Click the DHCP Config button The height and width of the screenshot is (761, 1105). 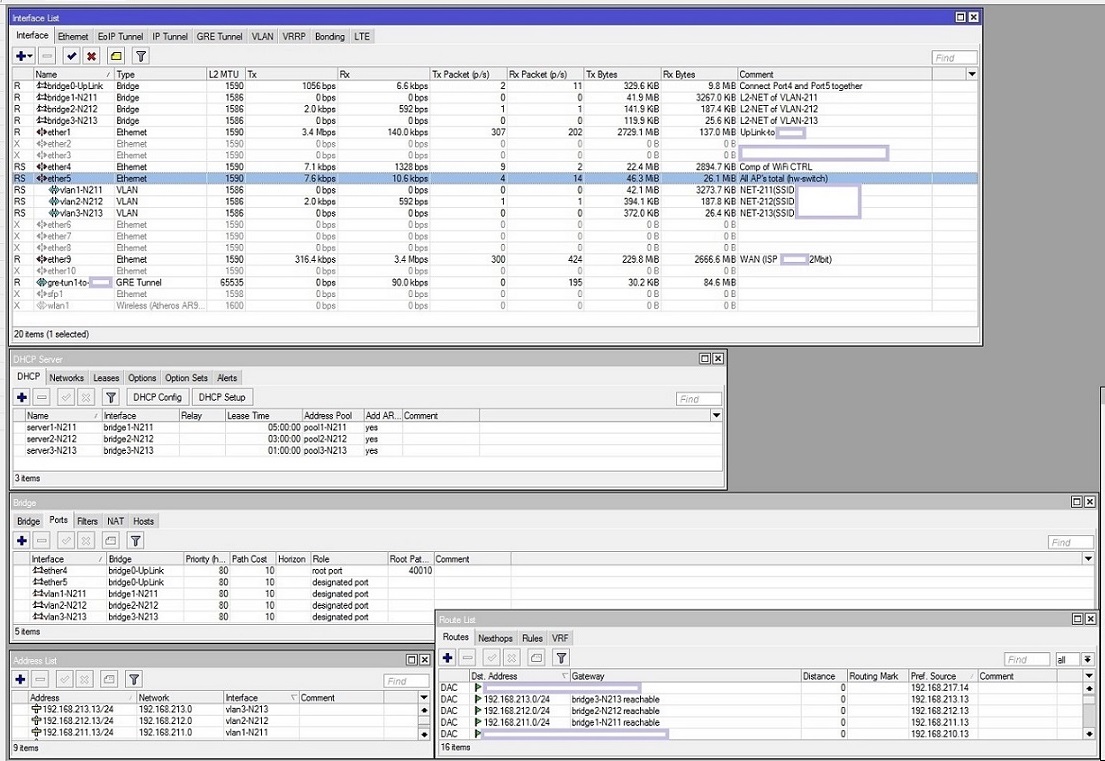157,397
